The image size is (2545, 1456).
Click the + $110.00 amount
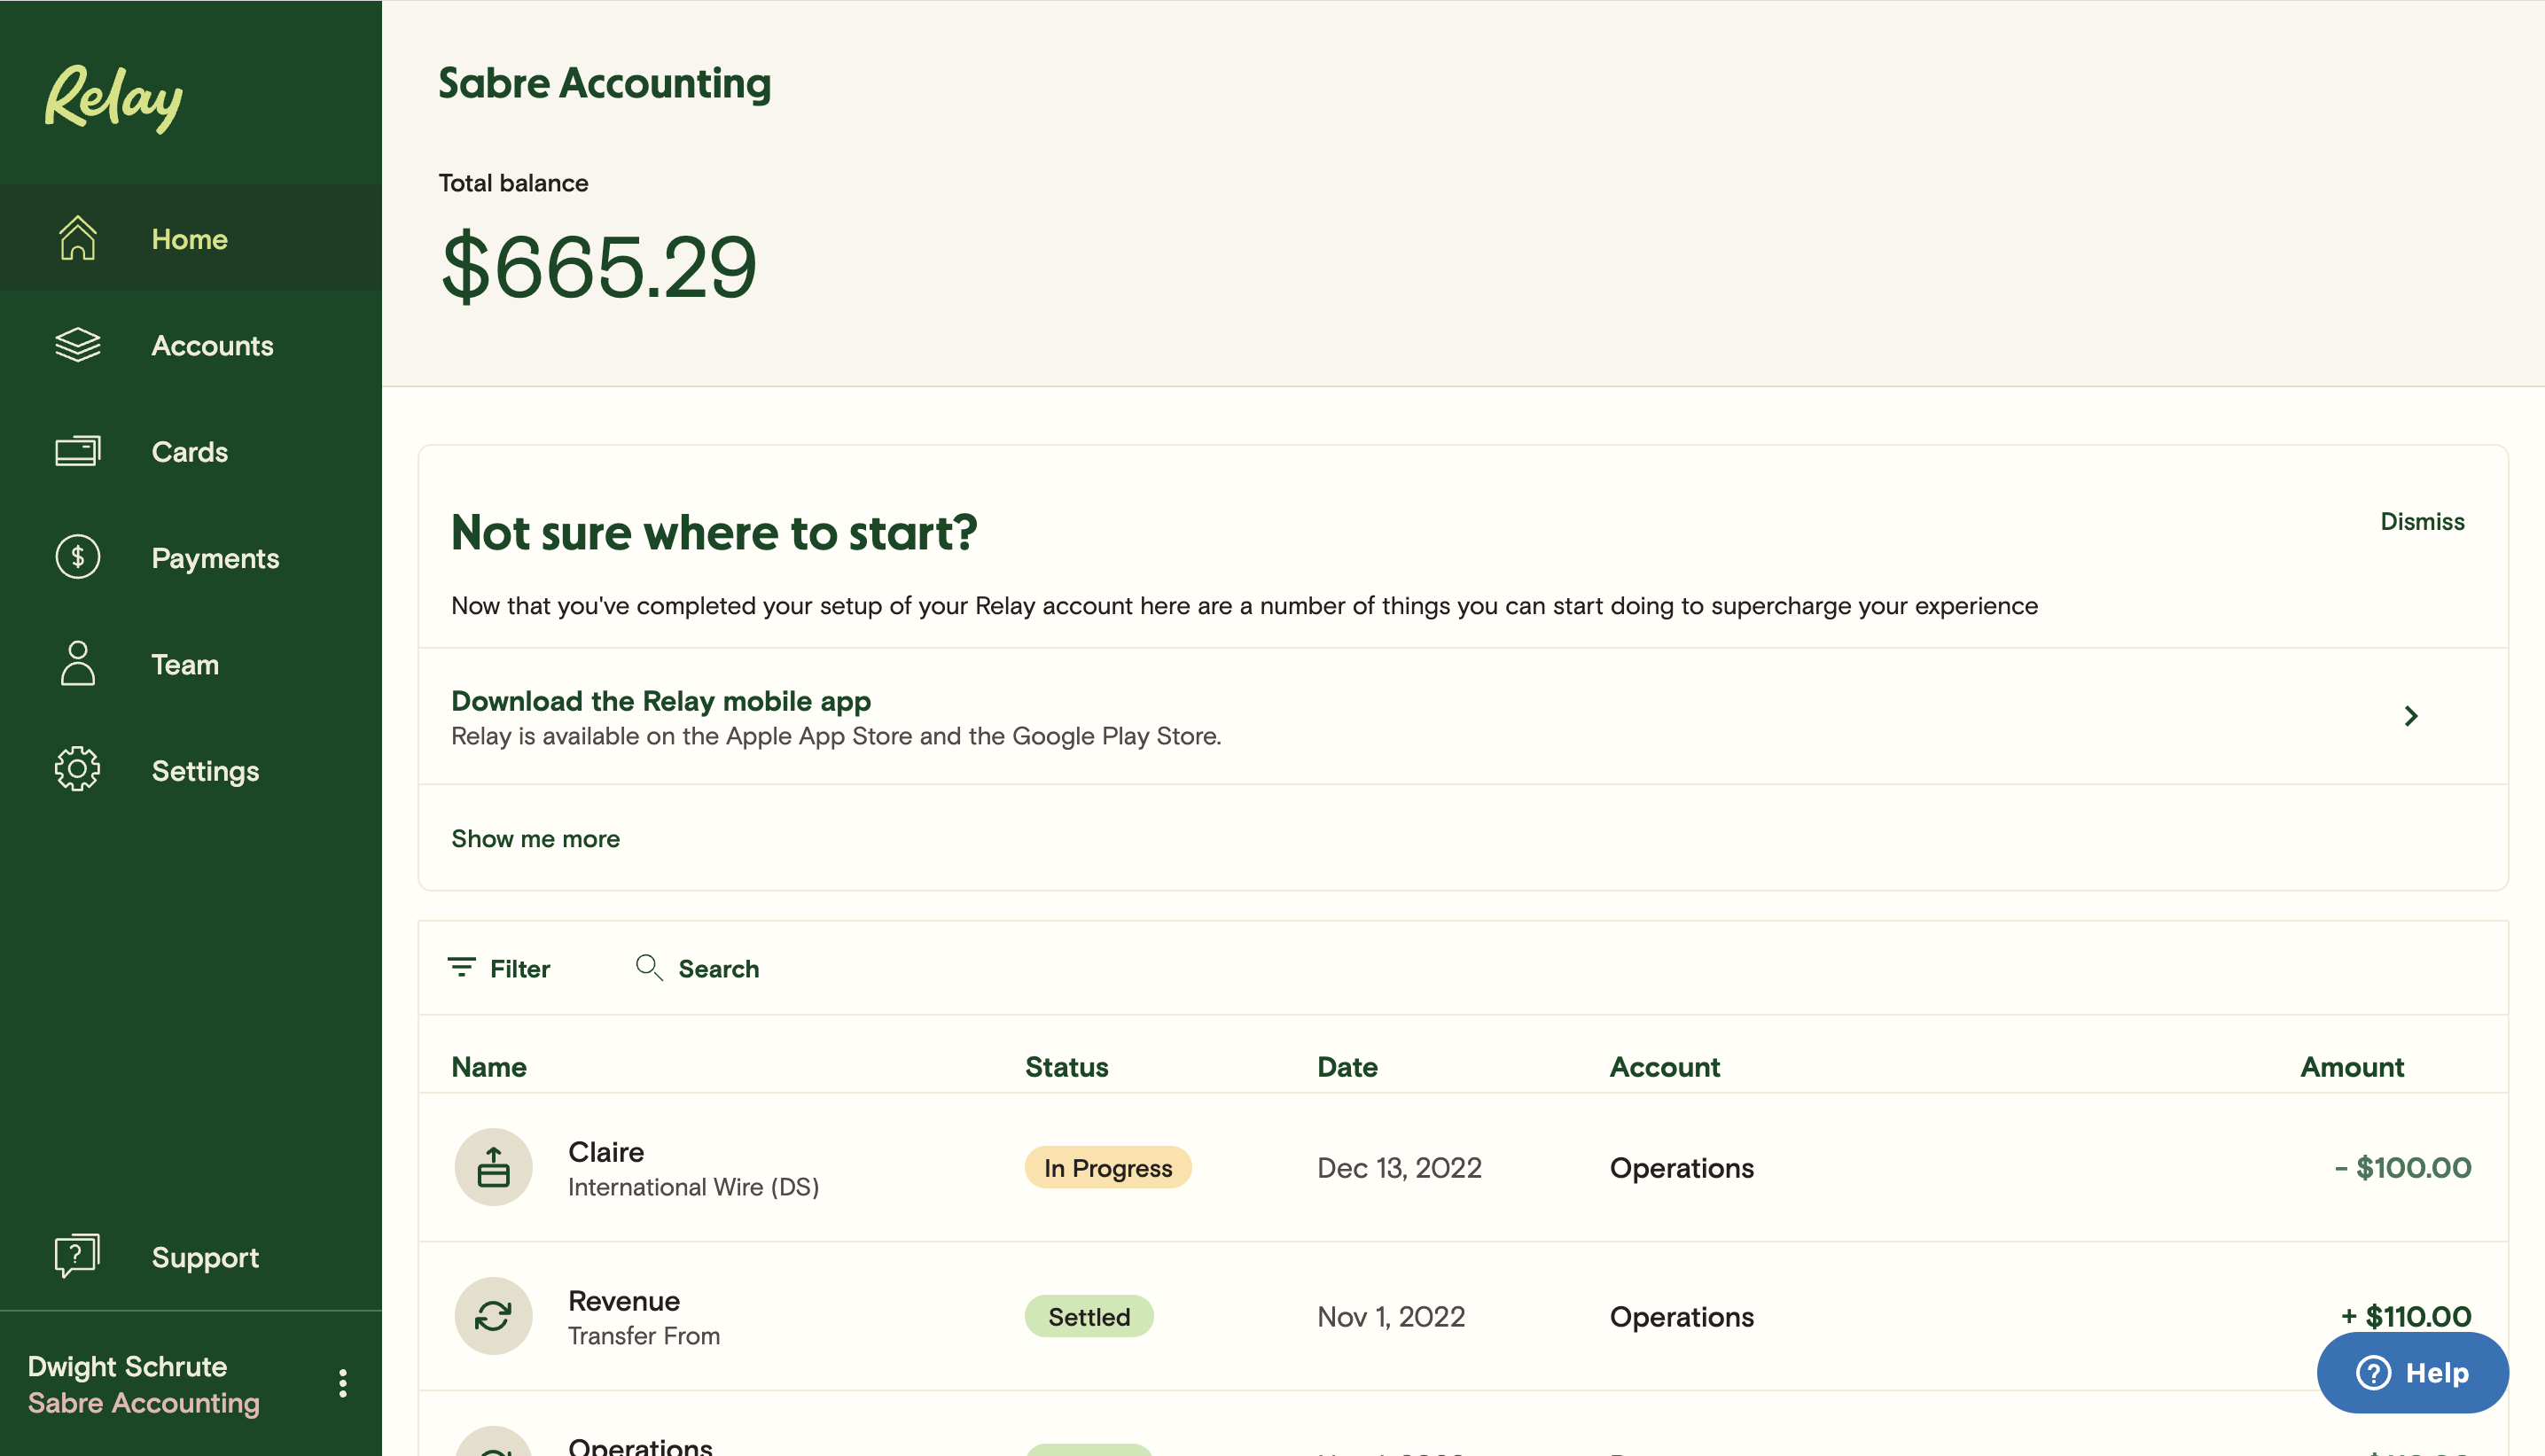pyautogui.click(x=2406, y=1316)
